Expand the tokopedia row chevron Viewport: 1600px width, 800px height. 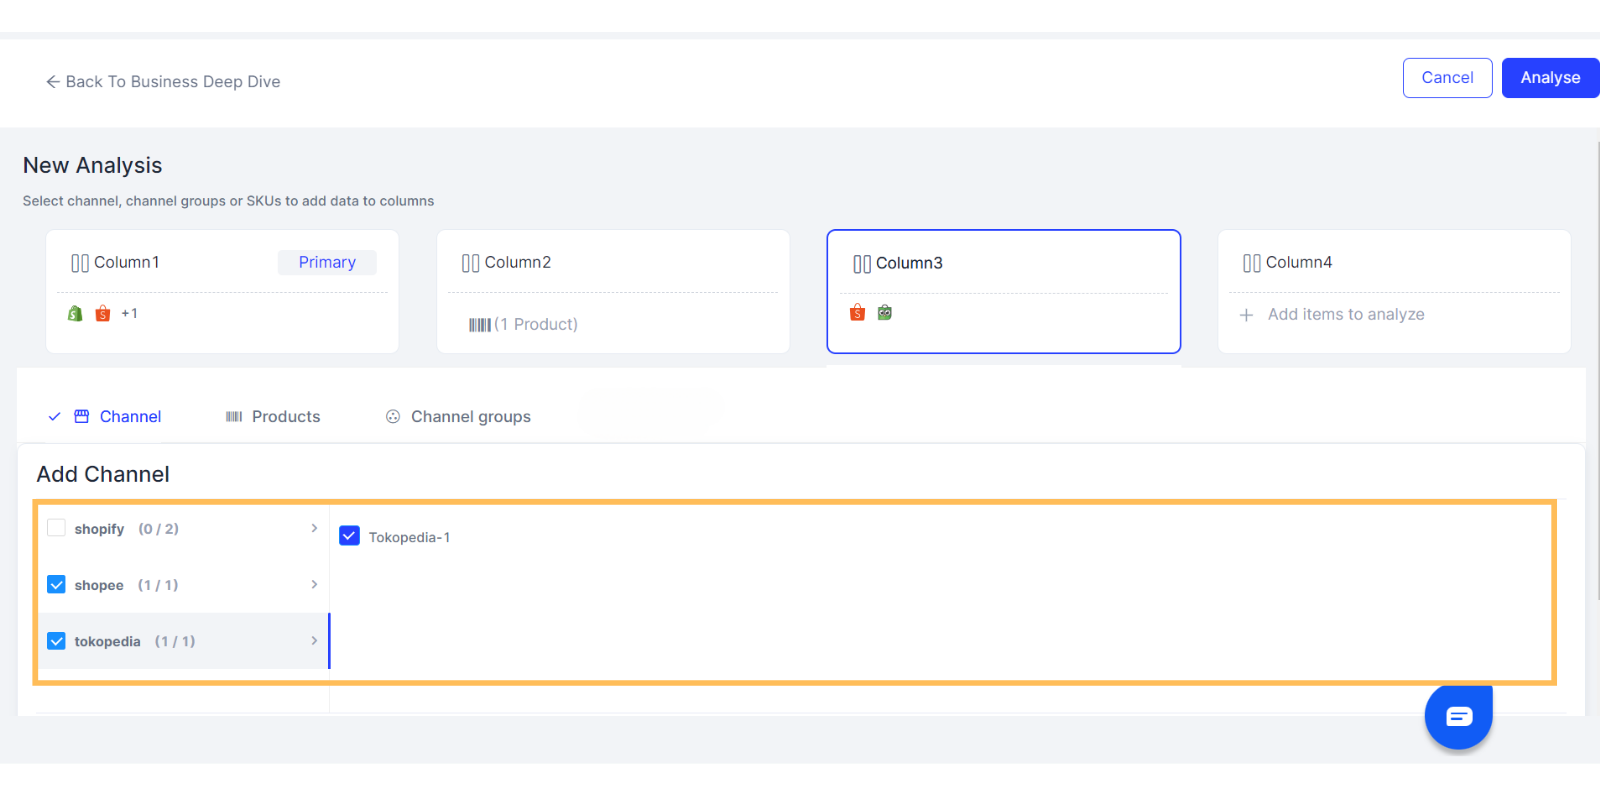click(x=314, y=640)
